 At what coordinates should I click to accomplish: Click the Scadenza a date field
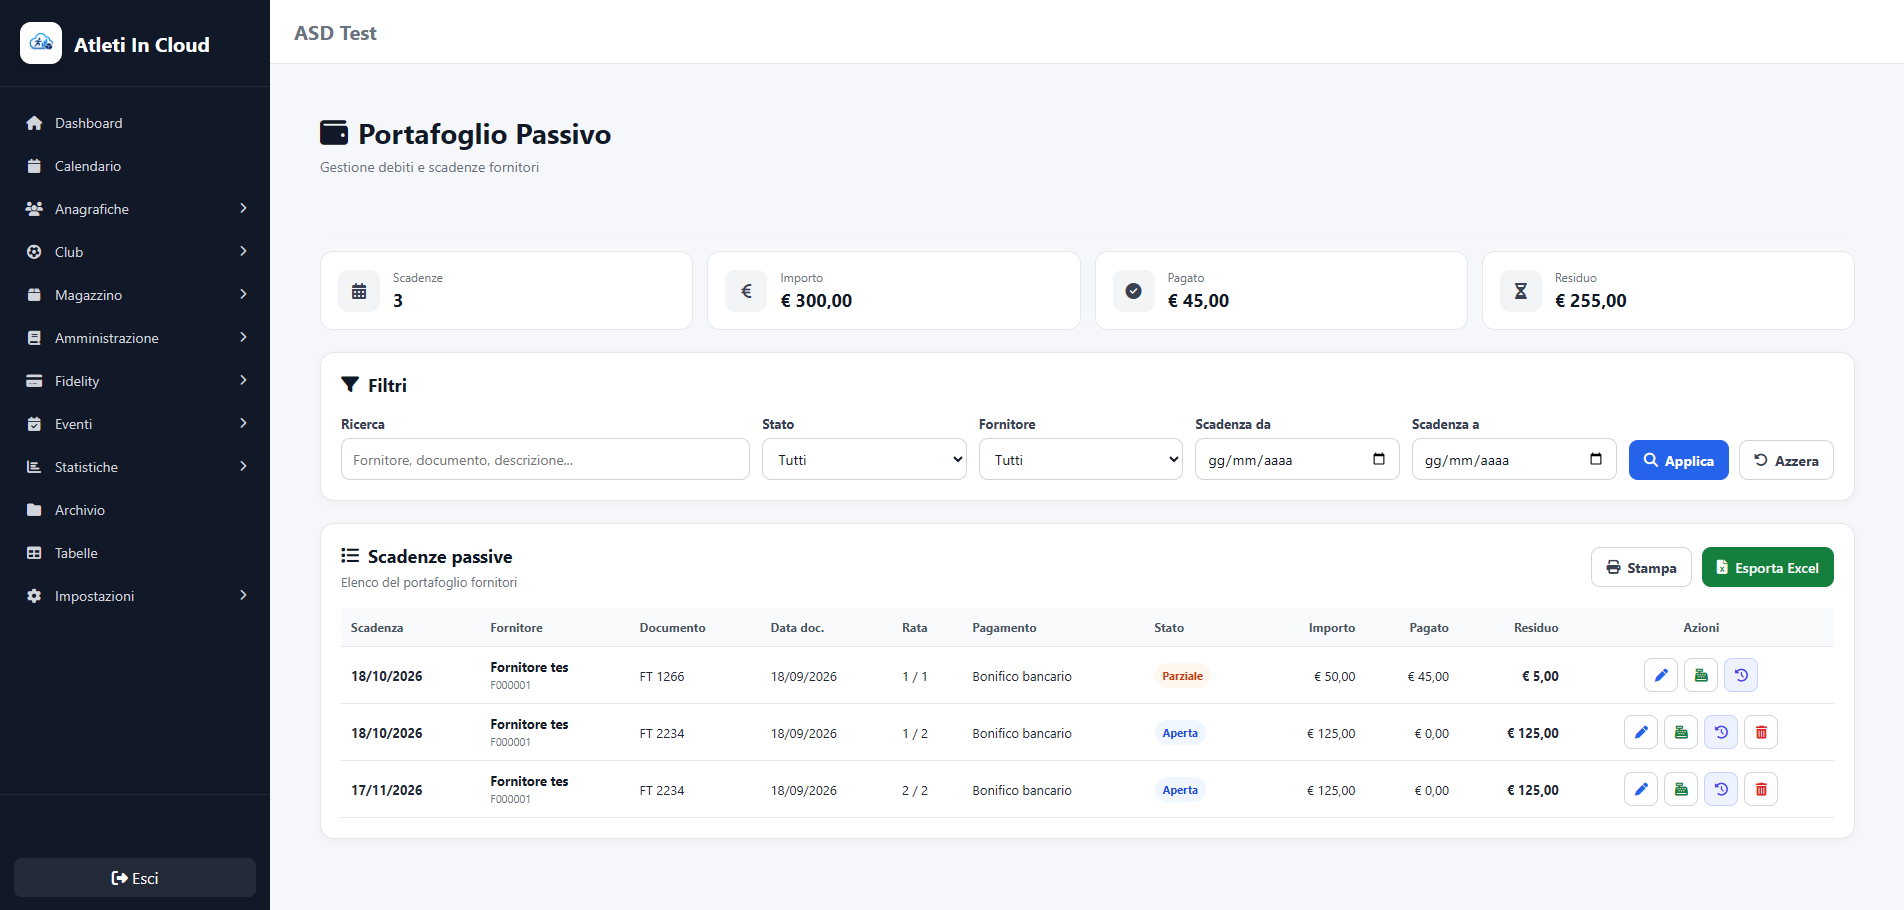(x=1514, y=460)
